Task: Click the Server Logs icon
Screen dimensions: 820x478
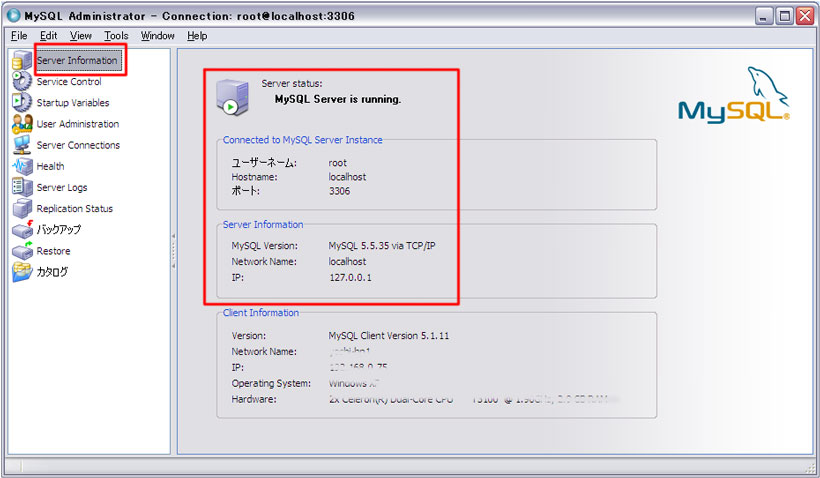Action: click(21, 187)
